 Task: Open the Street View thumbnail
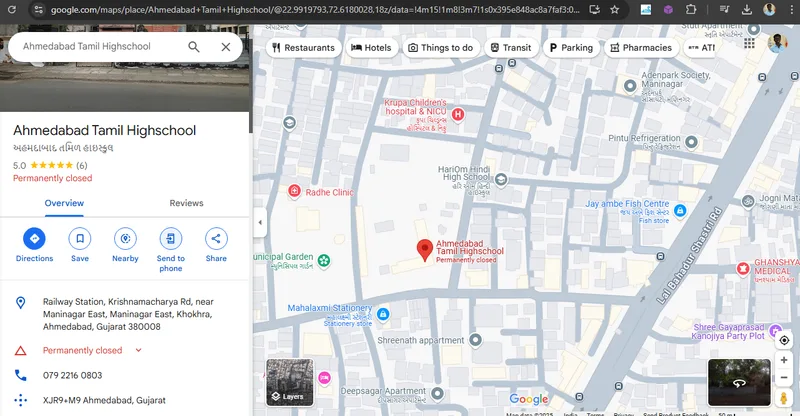pyautogui.click(x=739, y=382)
